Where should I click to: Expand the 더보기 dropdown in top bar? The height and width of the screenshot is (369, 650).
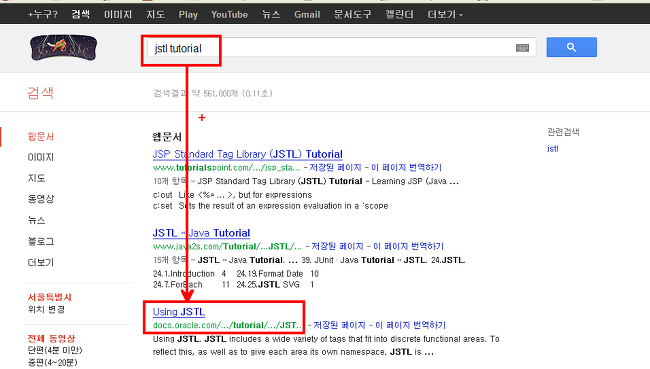click(445, 15)
